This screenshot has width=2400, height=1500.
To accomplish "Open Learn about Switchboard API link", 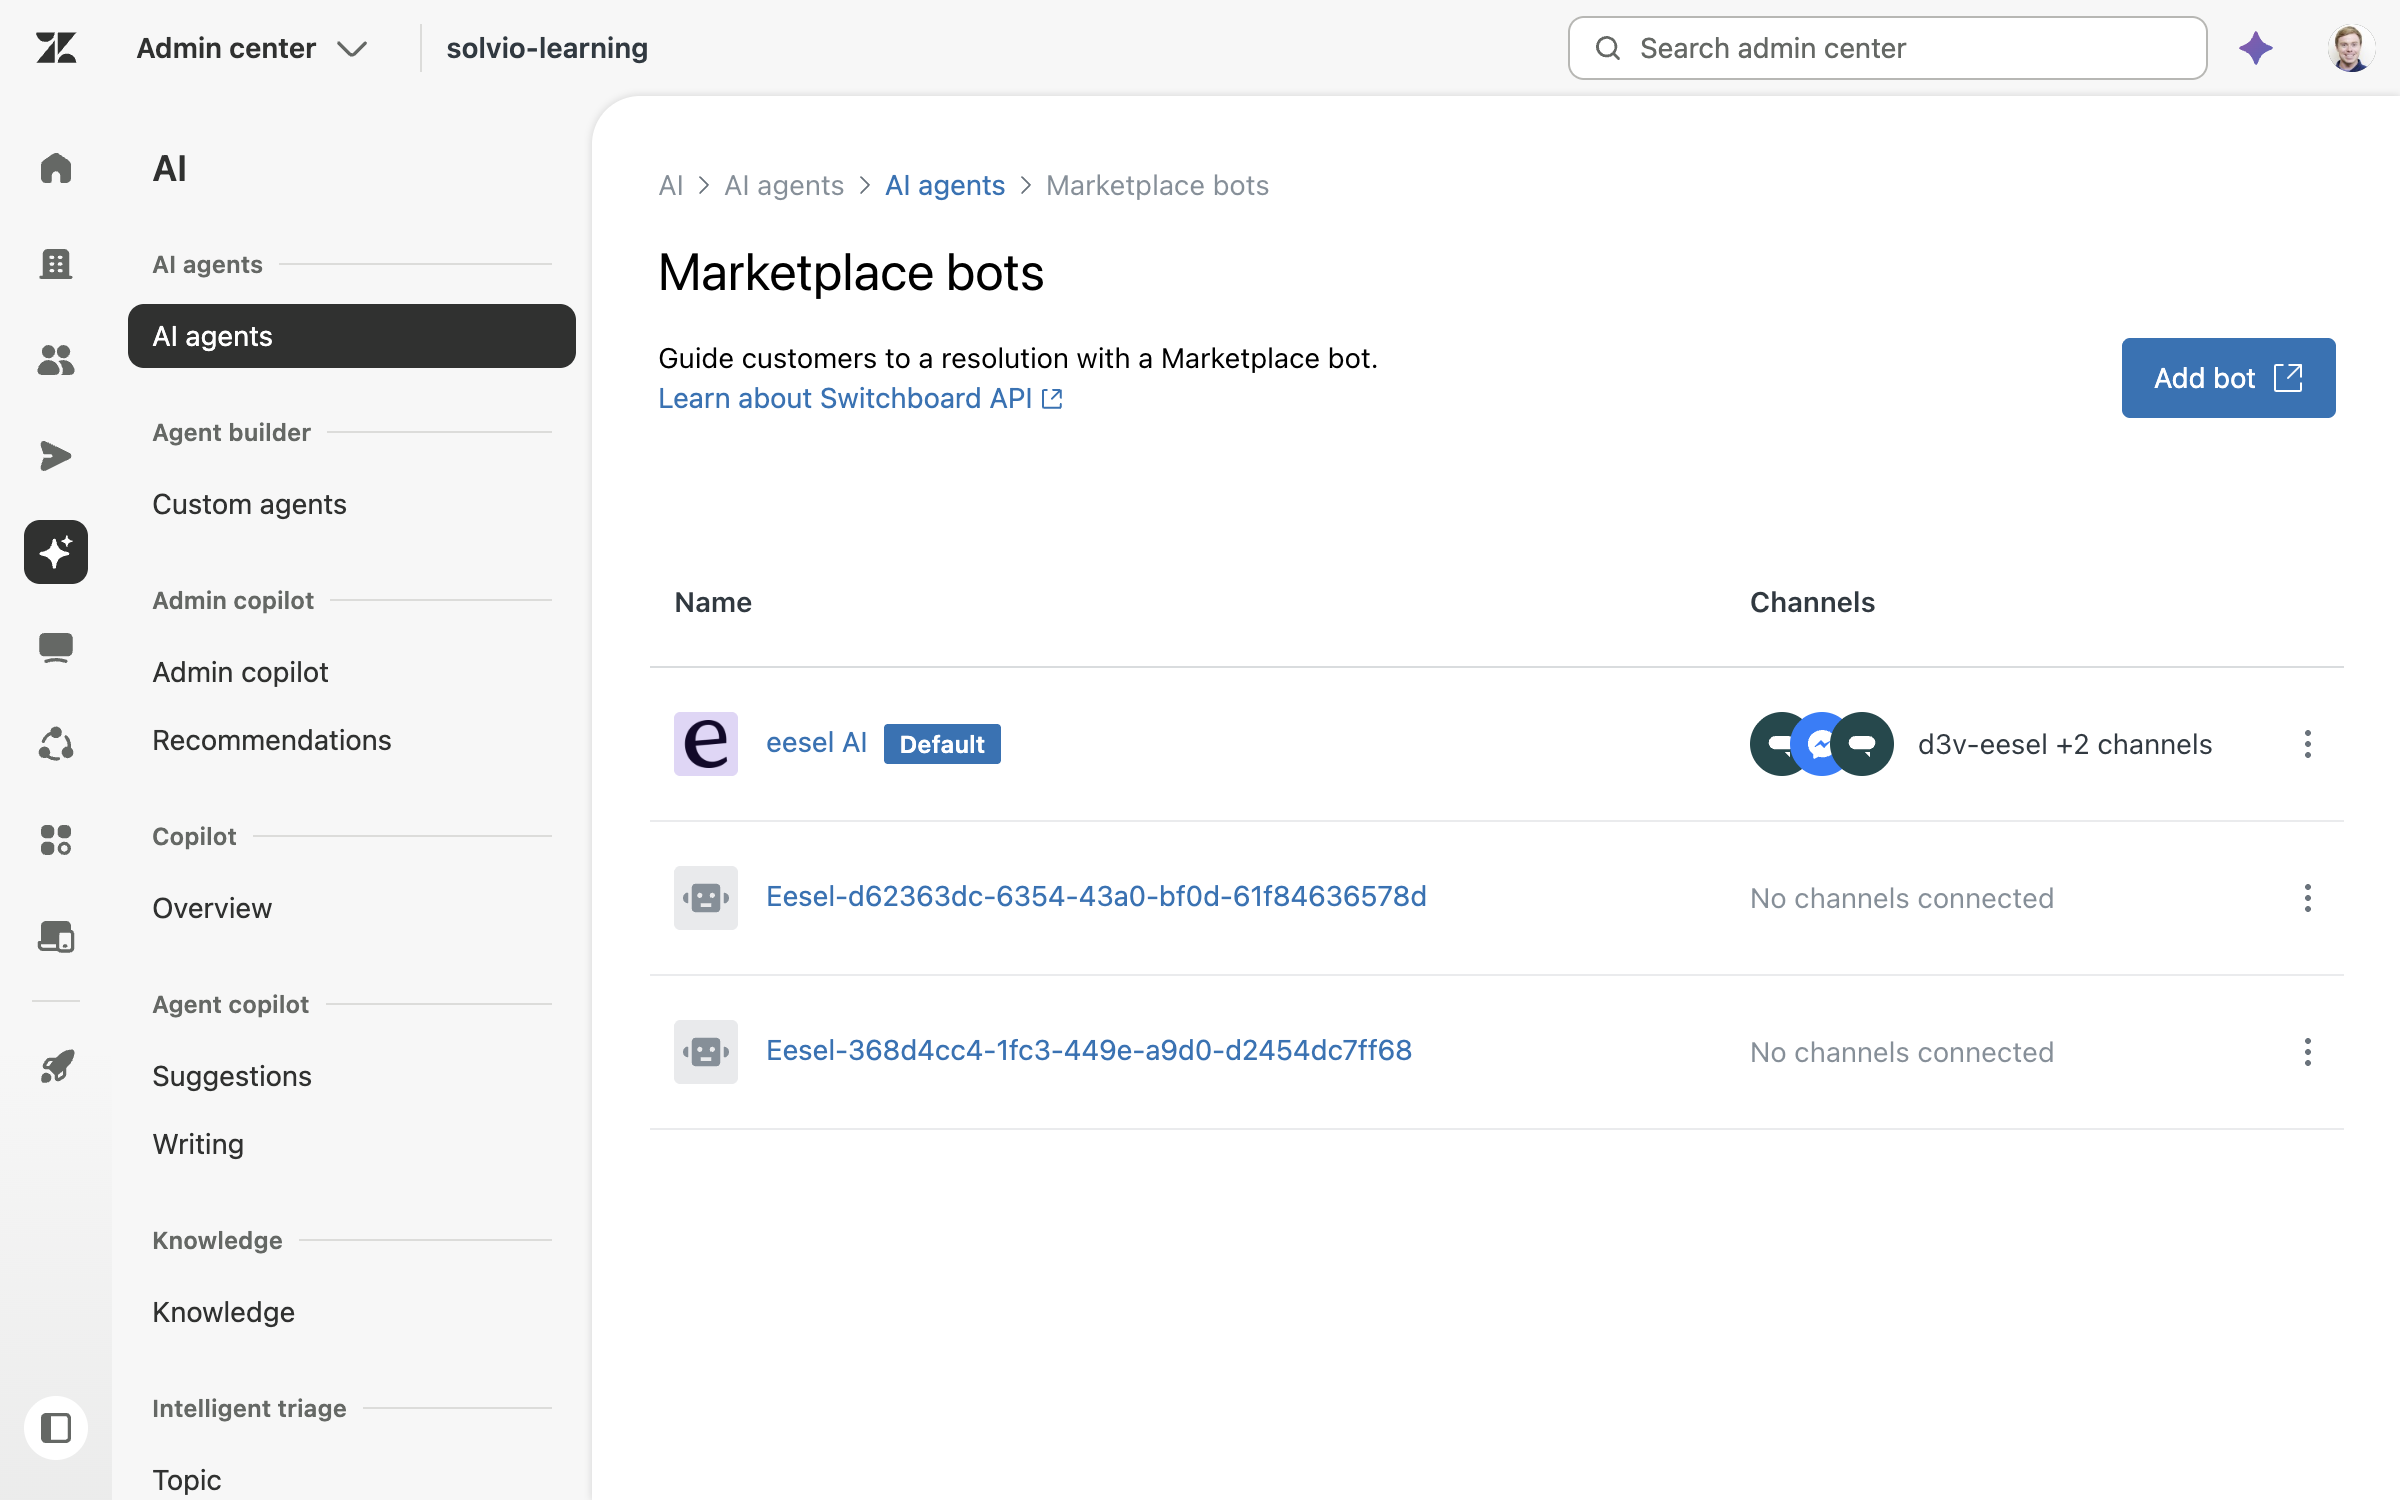I will [x=860, y=398].
